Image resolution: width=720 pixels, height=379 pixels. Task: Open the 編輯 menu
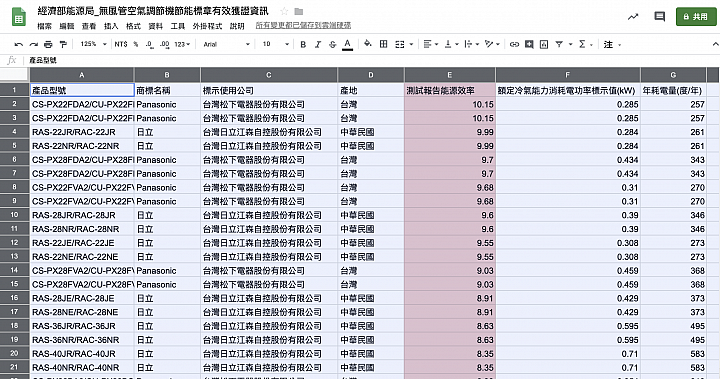point(67,26)
